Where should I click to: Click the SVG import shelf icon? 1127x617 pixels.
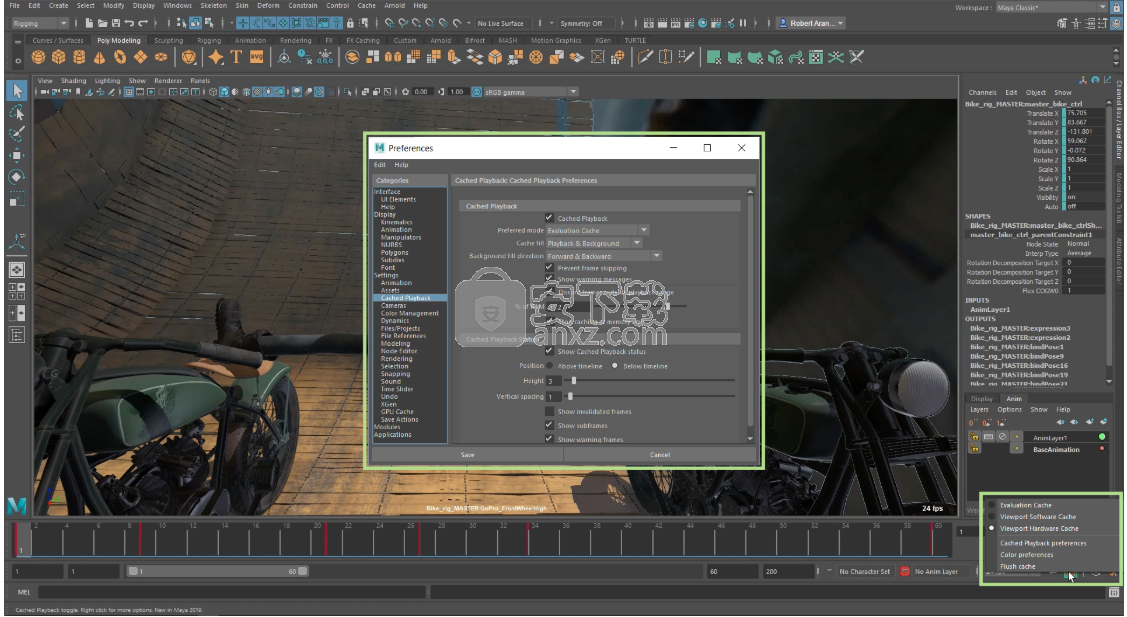click(x=256, y=58)
